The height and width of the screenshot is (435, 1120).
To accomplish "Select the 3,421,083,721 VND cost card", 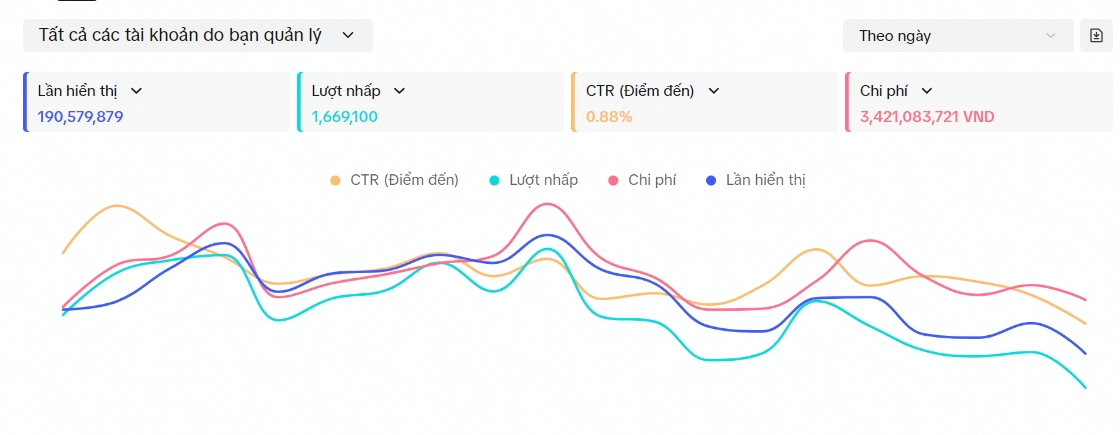I will click(x=979, y=102).
